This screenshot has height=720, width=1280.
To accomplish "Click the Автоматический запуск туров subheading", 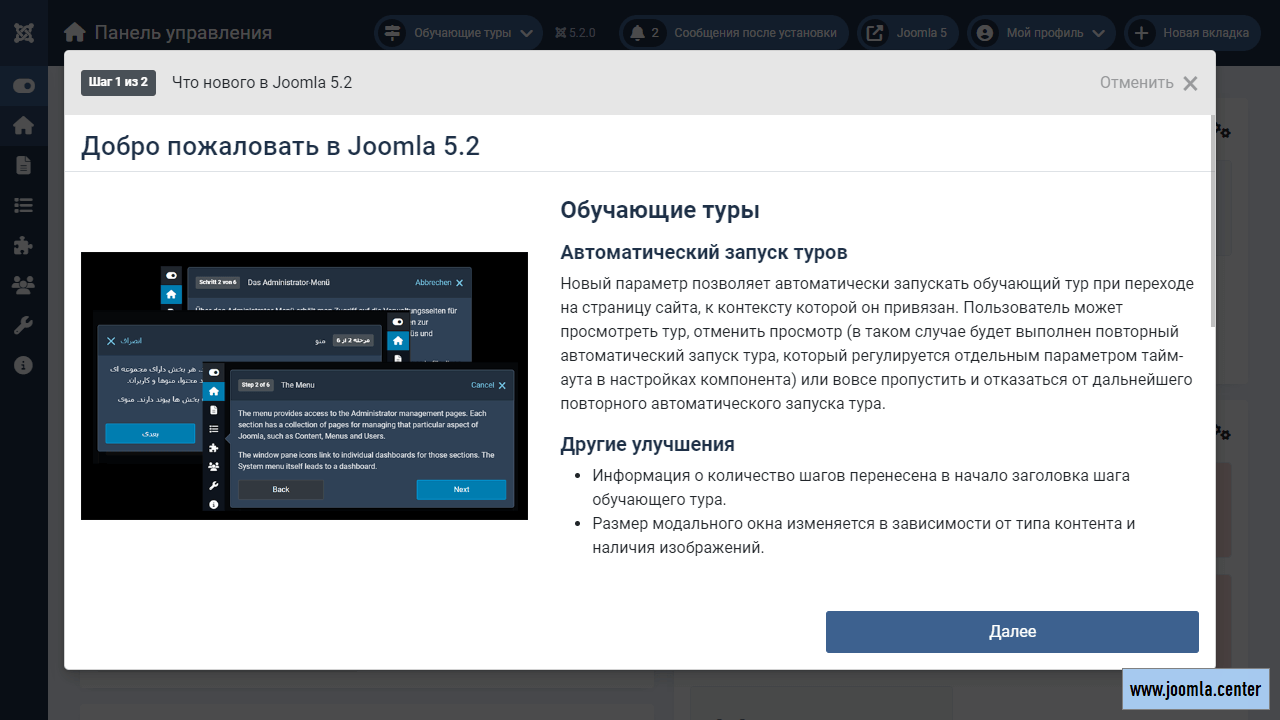I will pyautogui.click(x=704, y=252).
